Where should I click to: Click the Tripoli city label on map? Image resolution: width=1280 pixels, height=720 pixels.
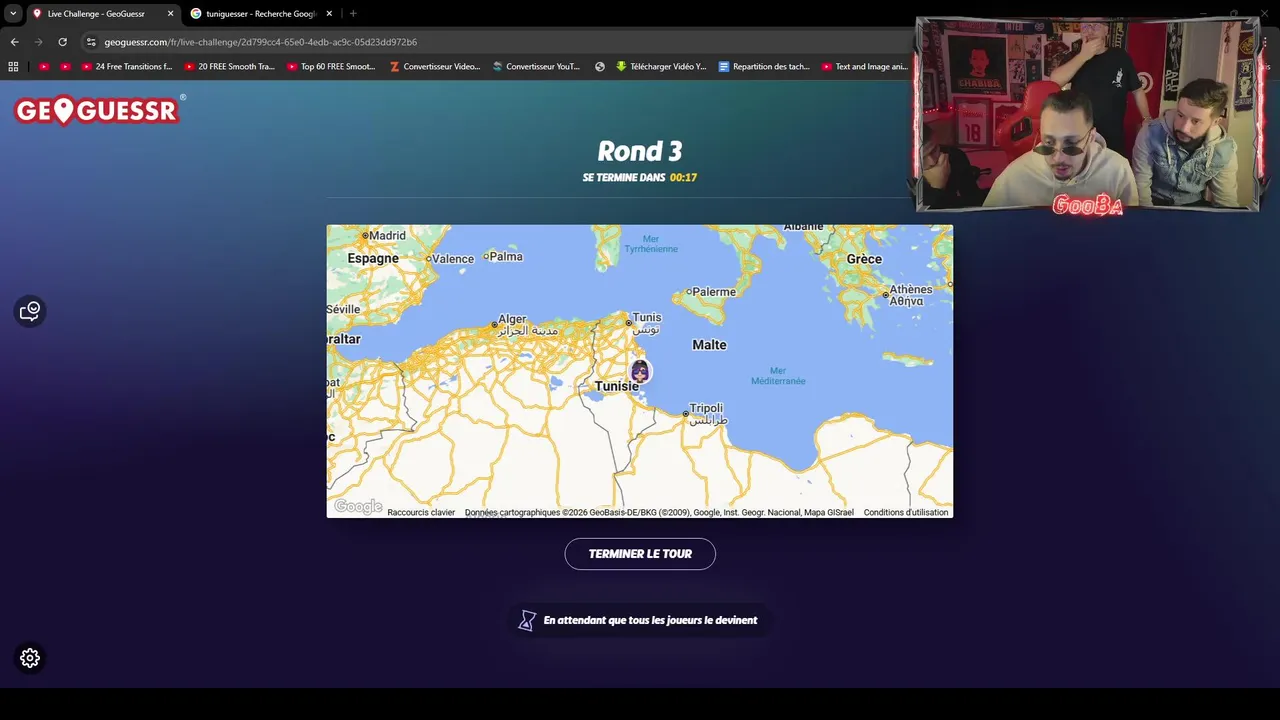[x=706, y=408]
